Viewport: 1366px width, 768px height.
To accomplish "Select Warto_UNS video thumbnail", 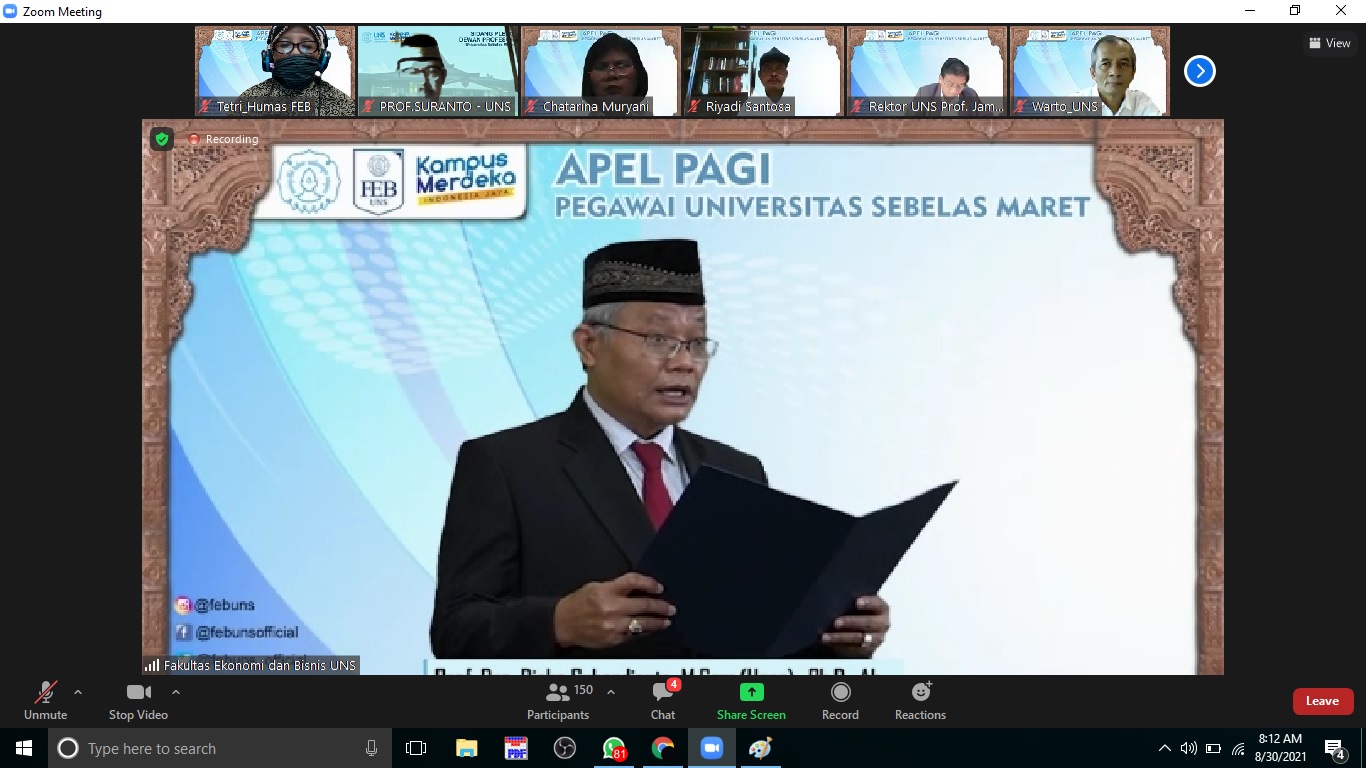I will point(1089,71).
